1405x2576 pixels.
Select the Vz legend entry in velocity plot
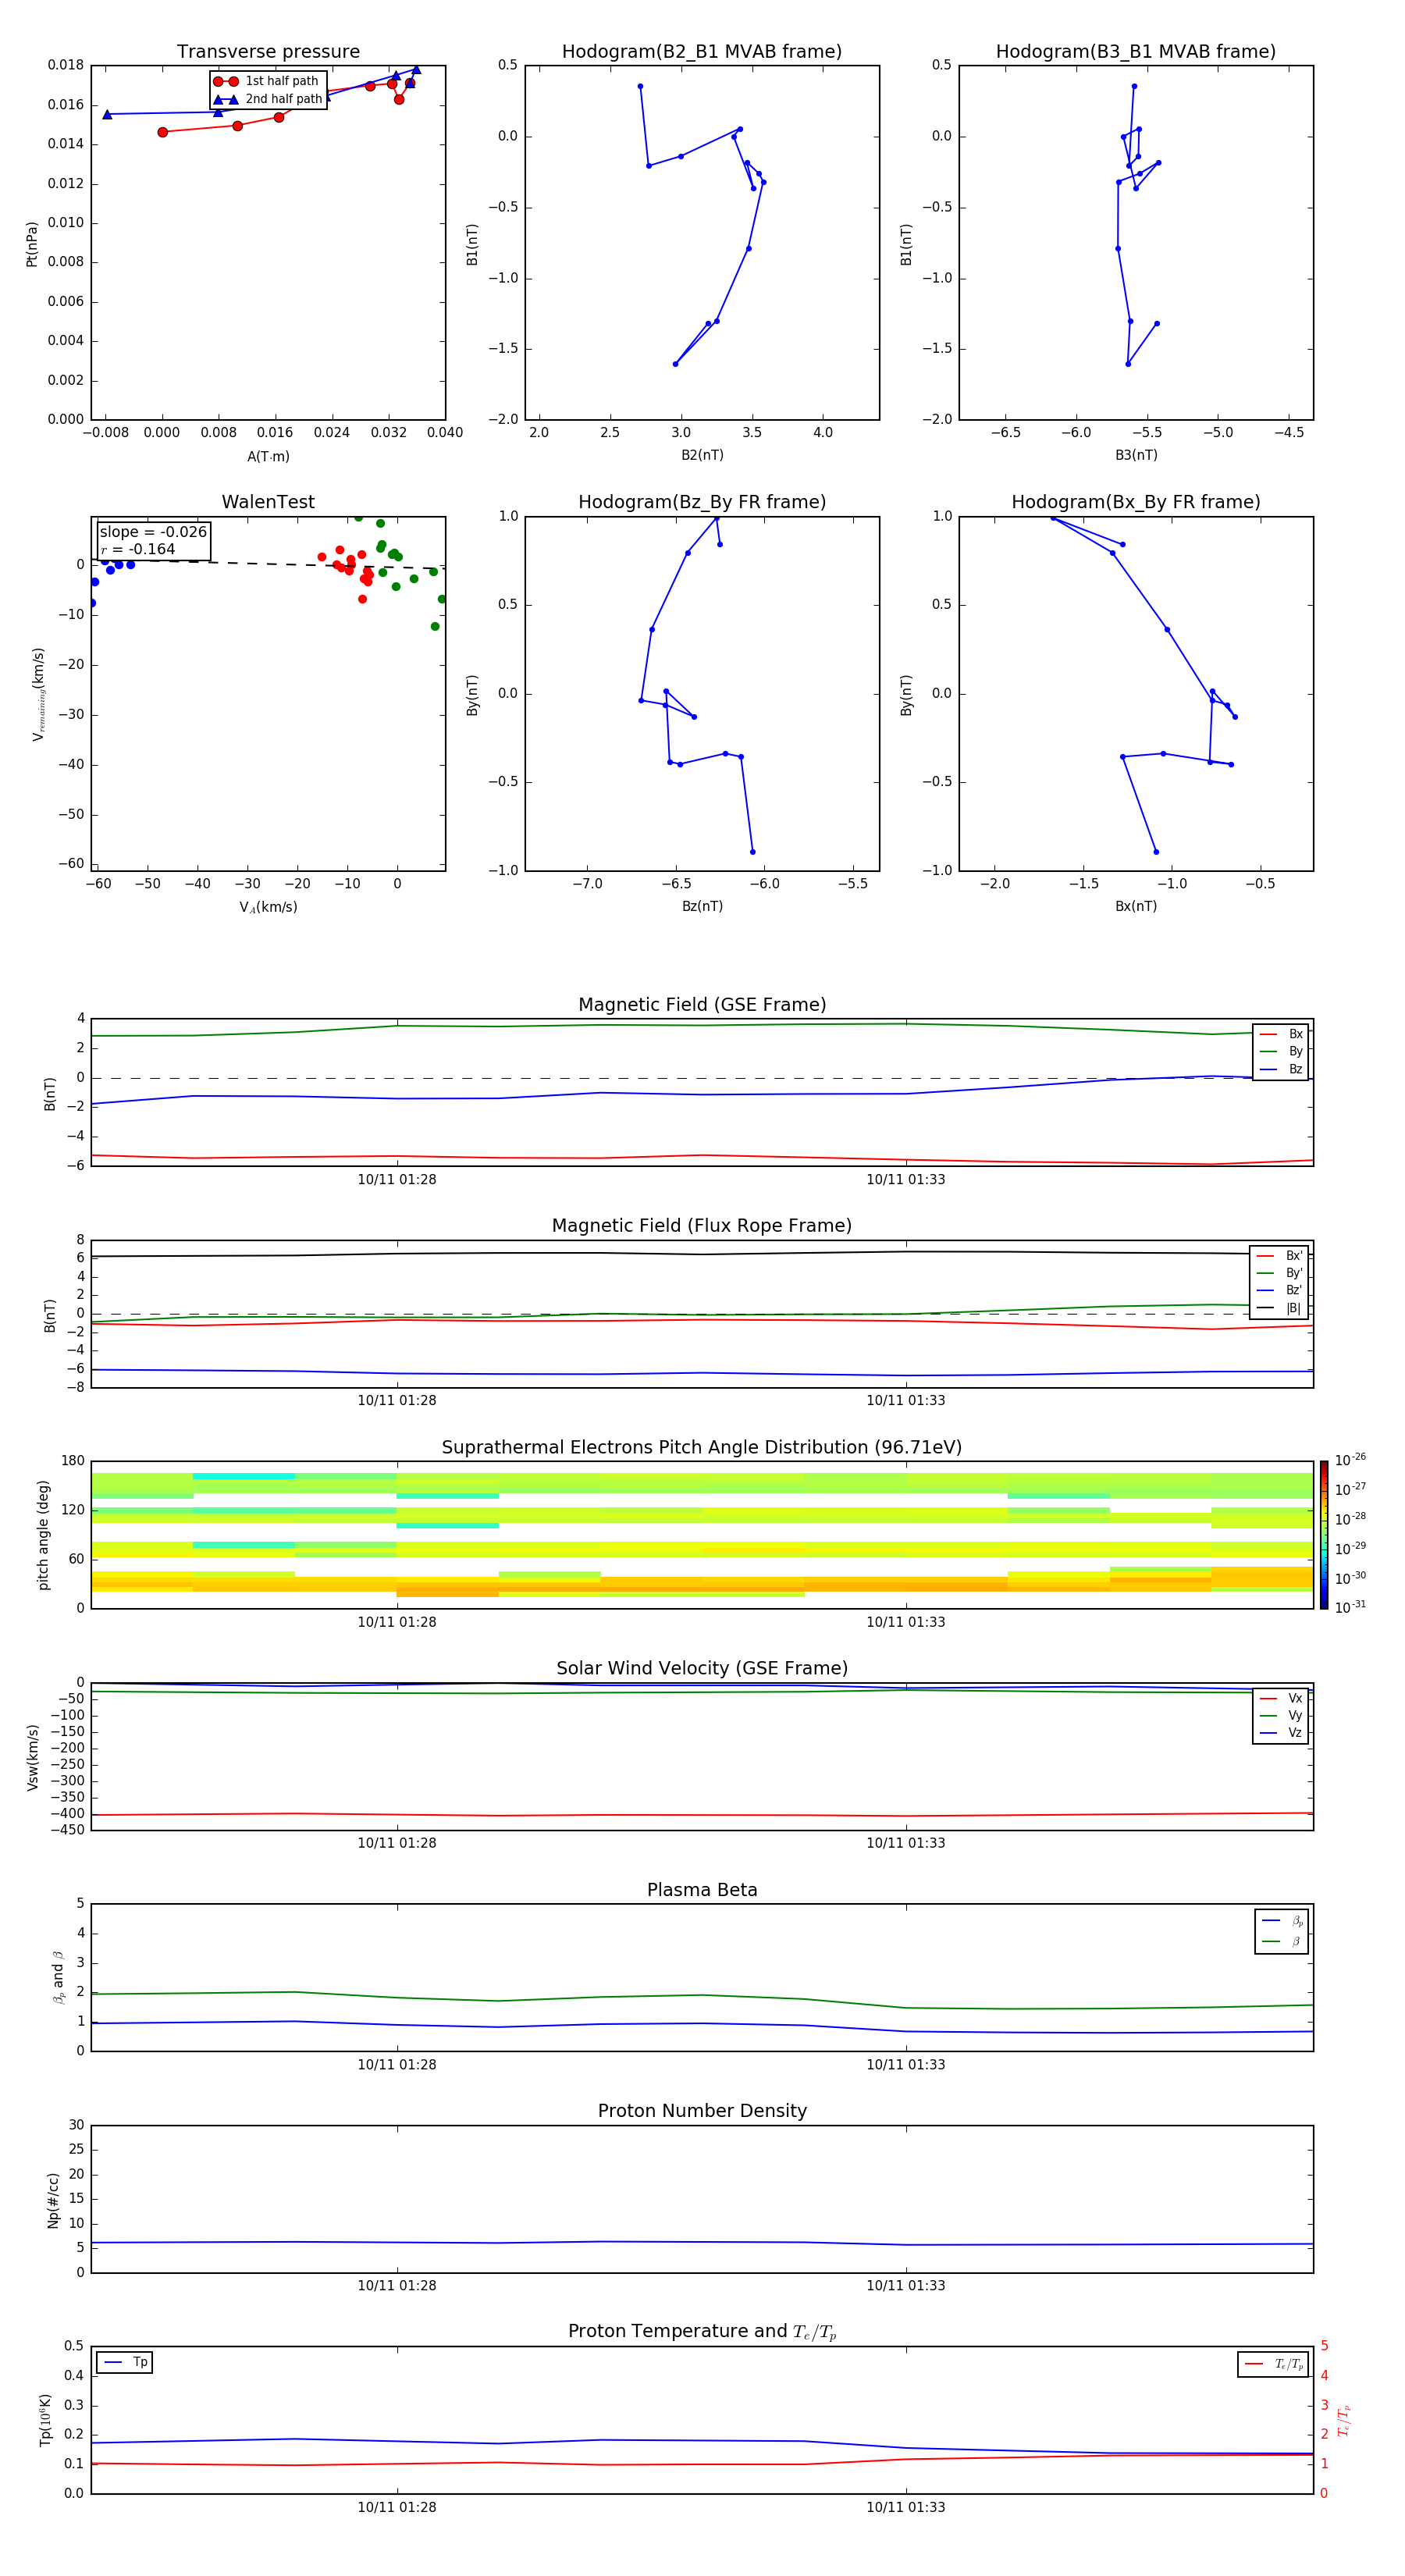1281,1733
